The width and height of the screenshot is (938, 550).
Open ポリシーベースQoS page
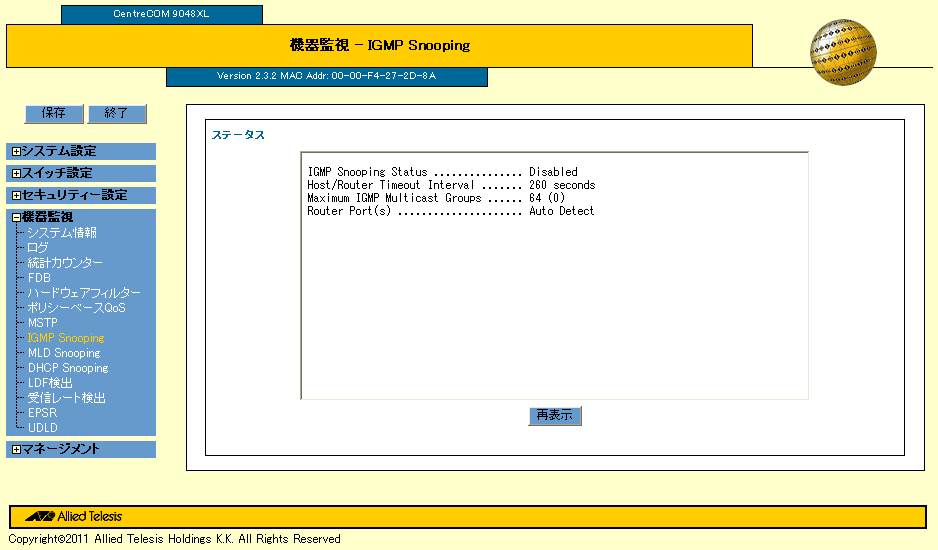(x=77, y=308)
